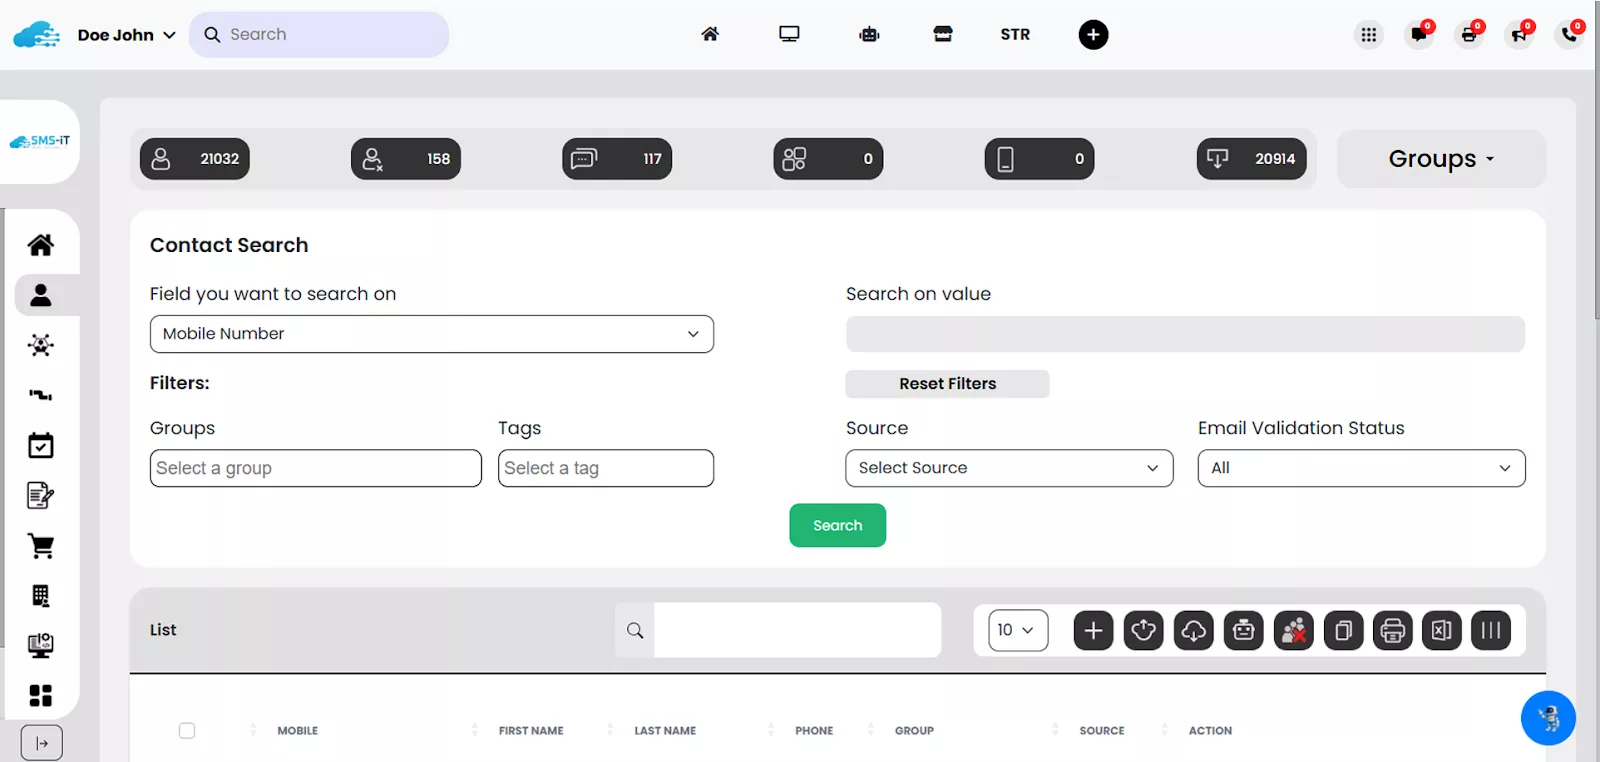Screen dimensions: 1600x762
Task: Sort the table by the MOBILE column header
Action: click(297, 731)
